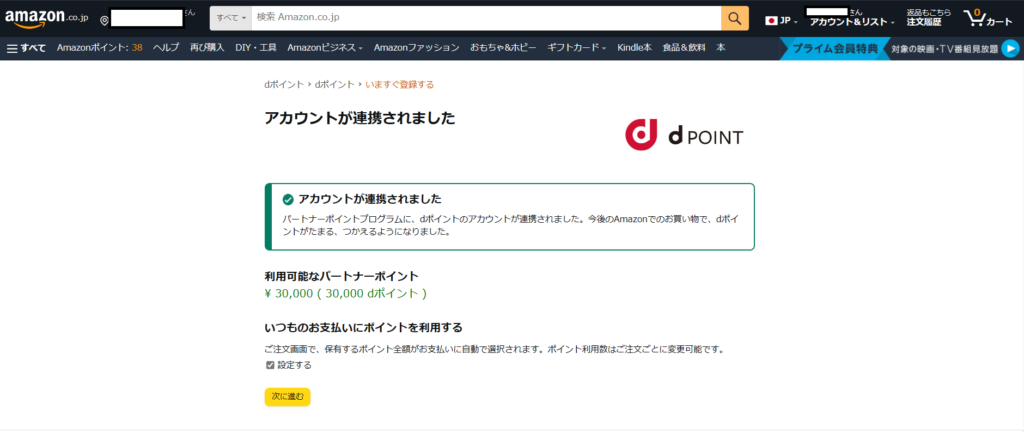Focus the 検索 Amazon.co.jp search field
Screen dimensions: 1024x433
[x=487, y=18]
